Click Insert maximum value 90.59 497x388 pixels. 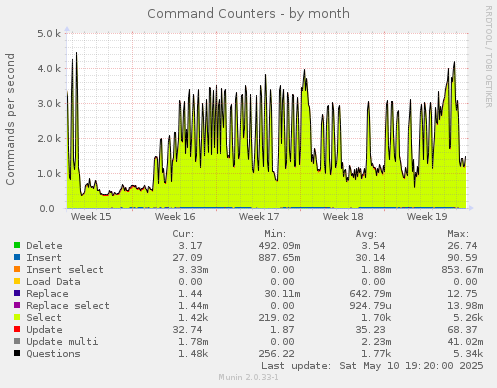click(x=462, y=258)
